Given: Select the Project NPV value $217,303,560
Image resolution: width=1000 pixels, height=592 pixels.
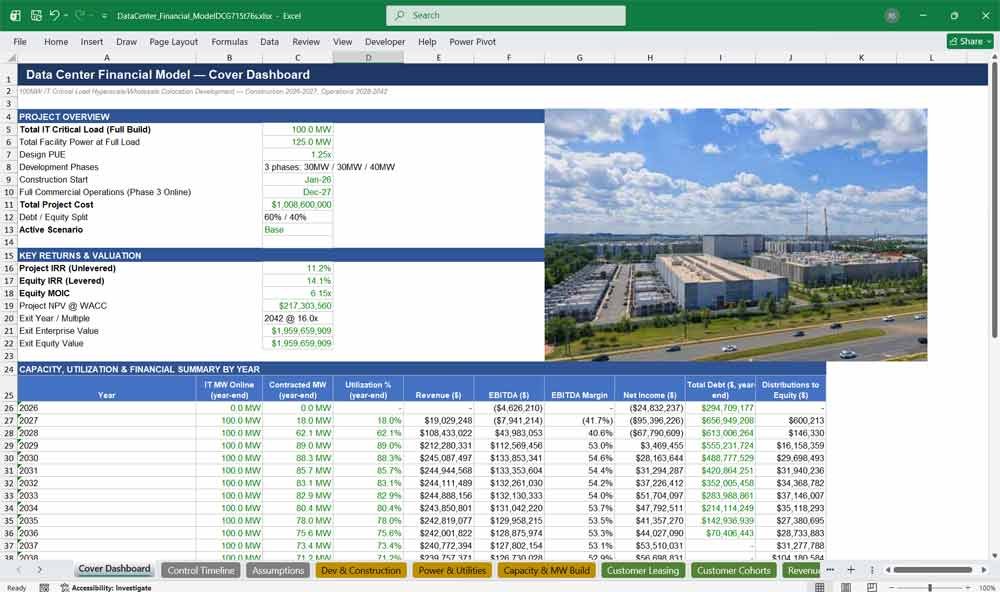Looking at the screenshot, I should pyautogui.click(x=297, y=306).
